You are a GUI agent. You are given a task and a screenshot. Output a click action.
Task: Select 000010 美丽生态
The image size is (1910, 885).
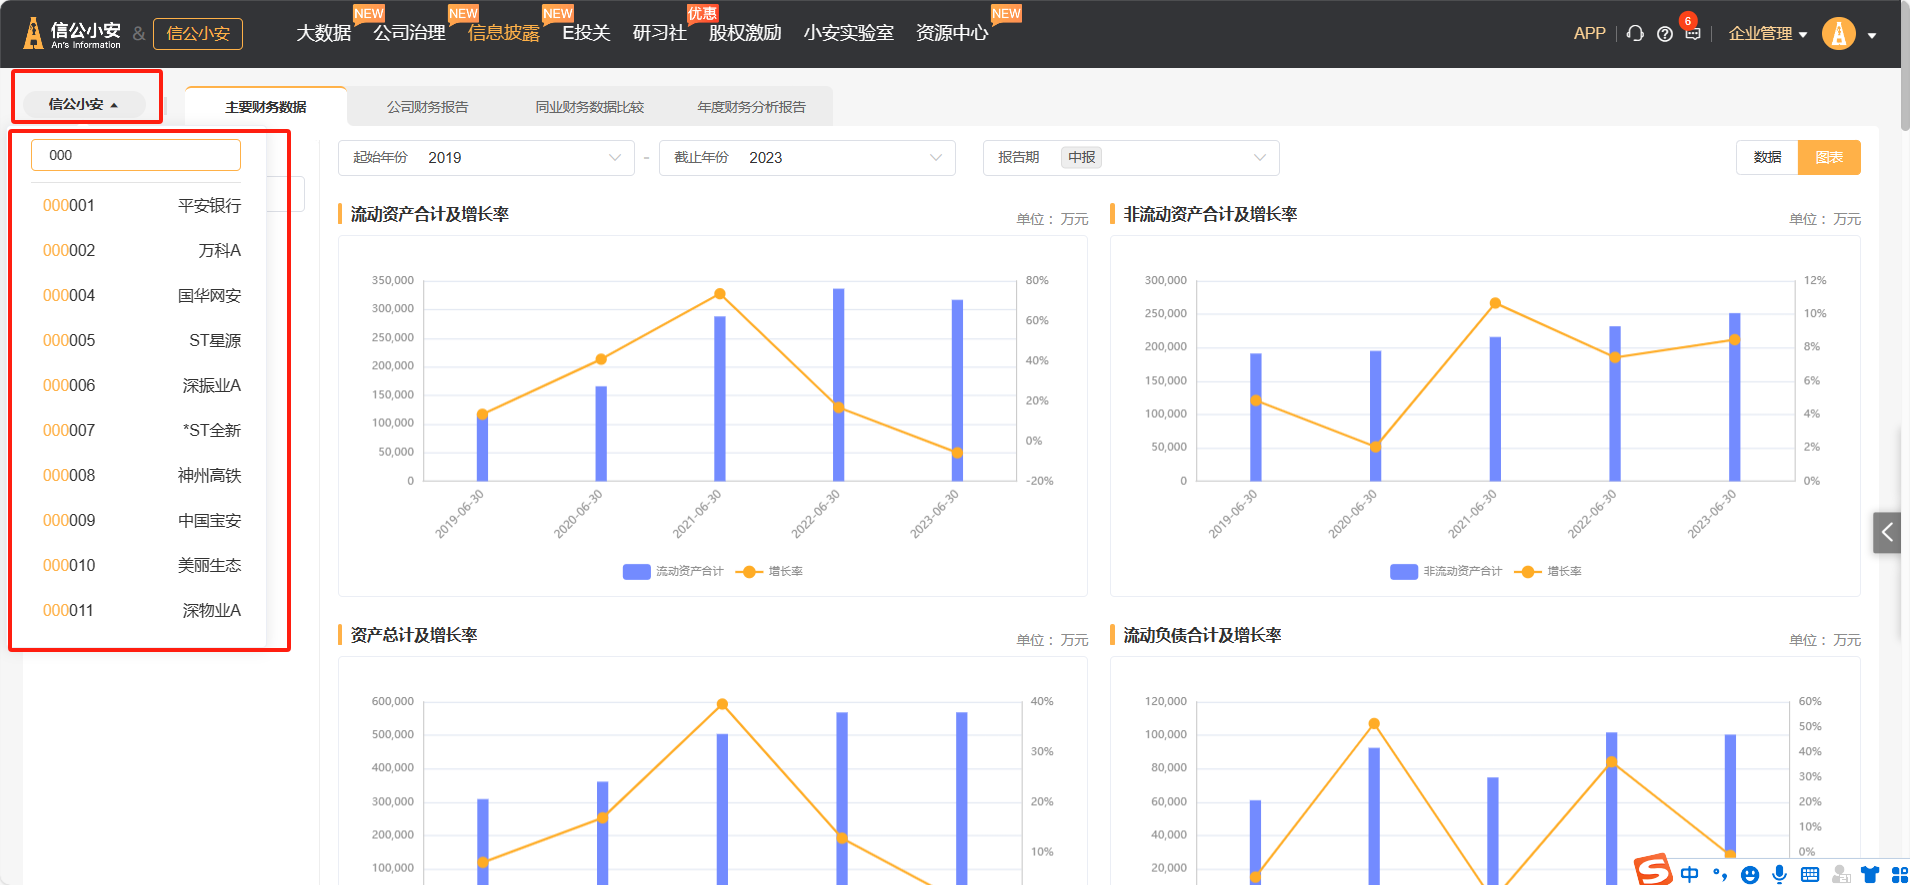(x=141, y=565)
